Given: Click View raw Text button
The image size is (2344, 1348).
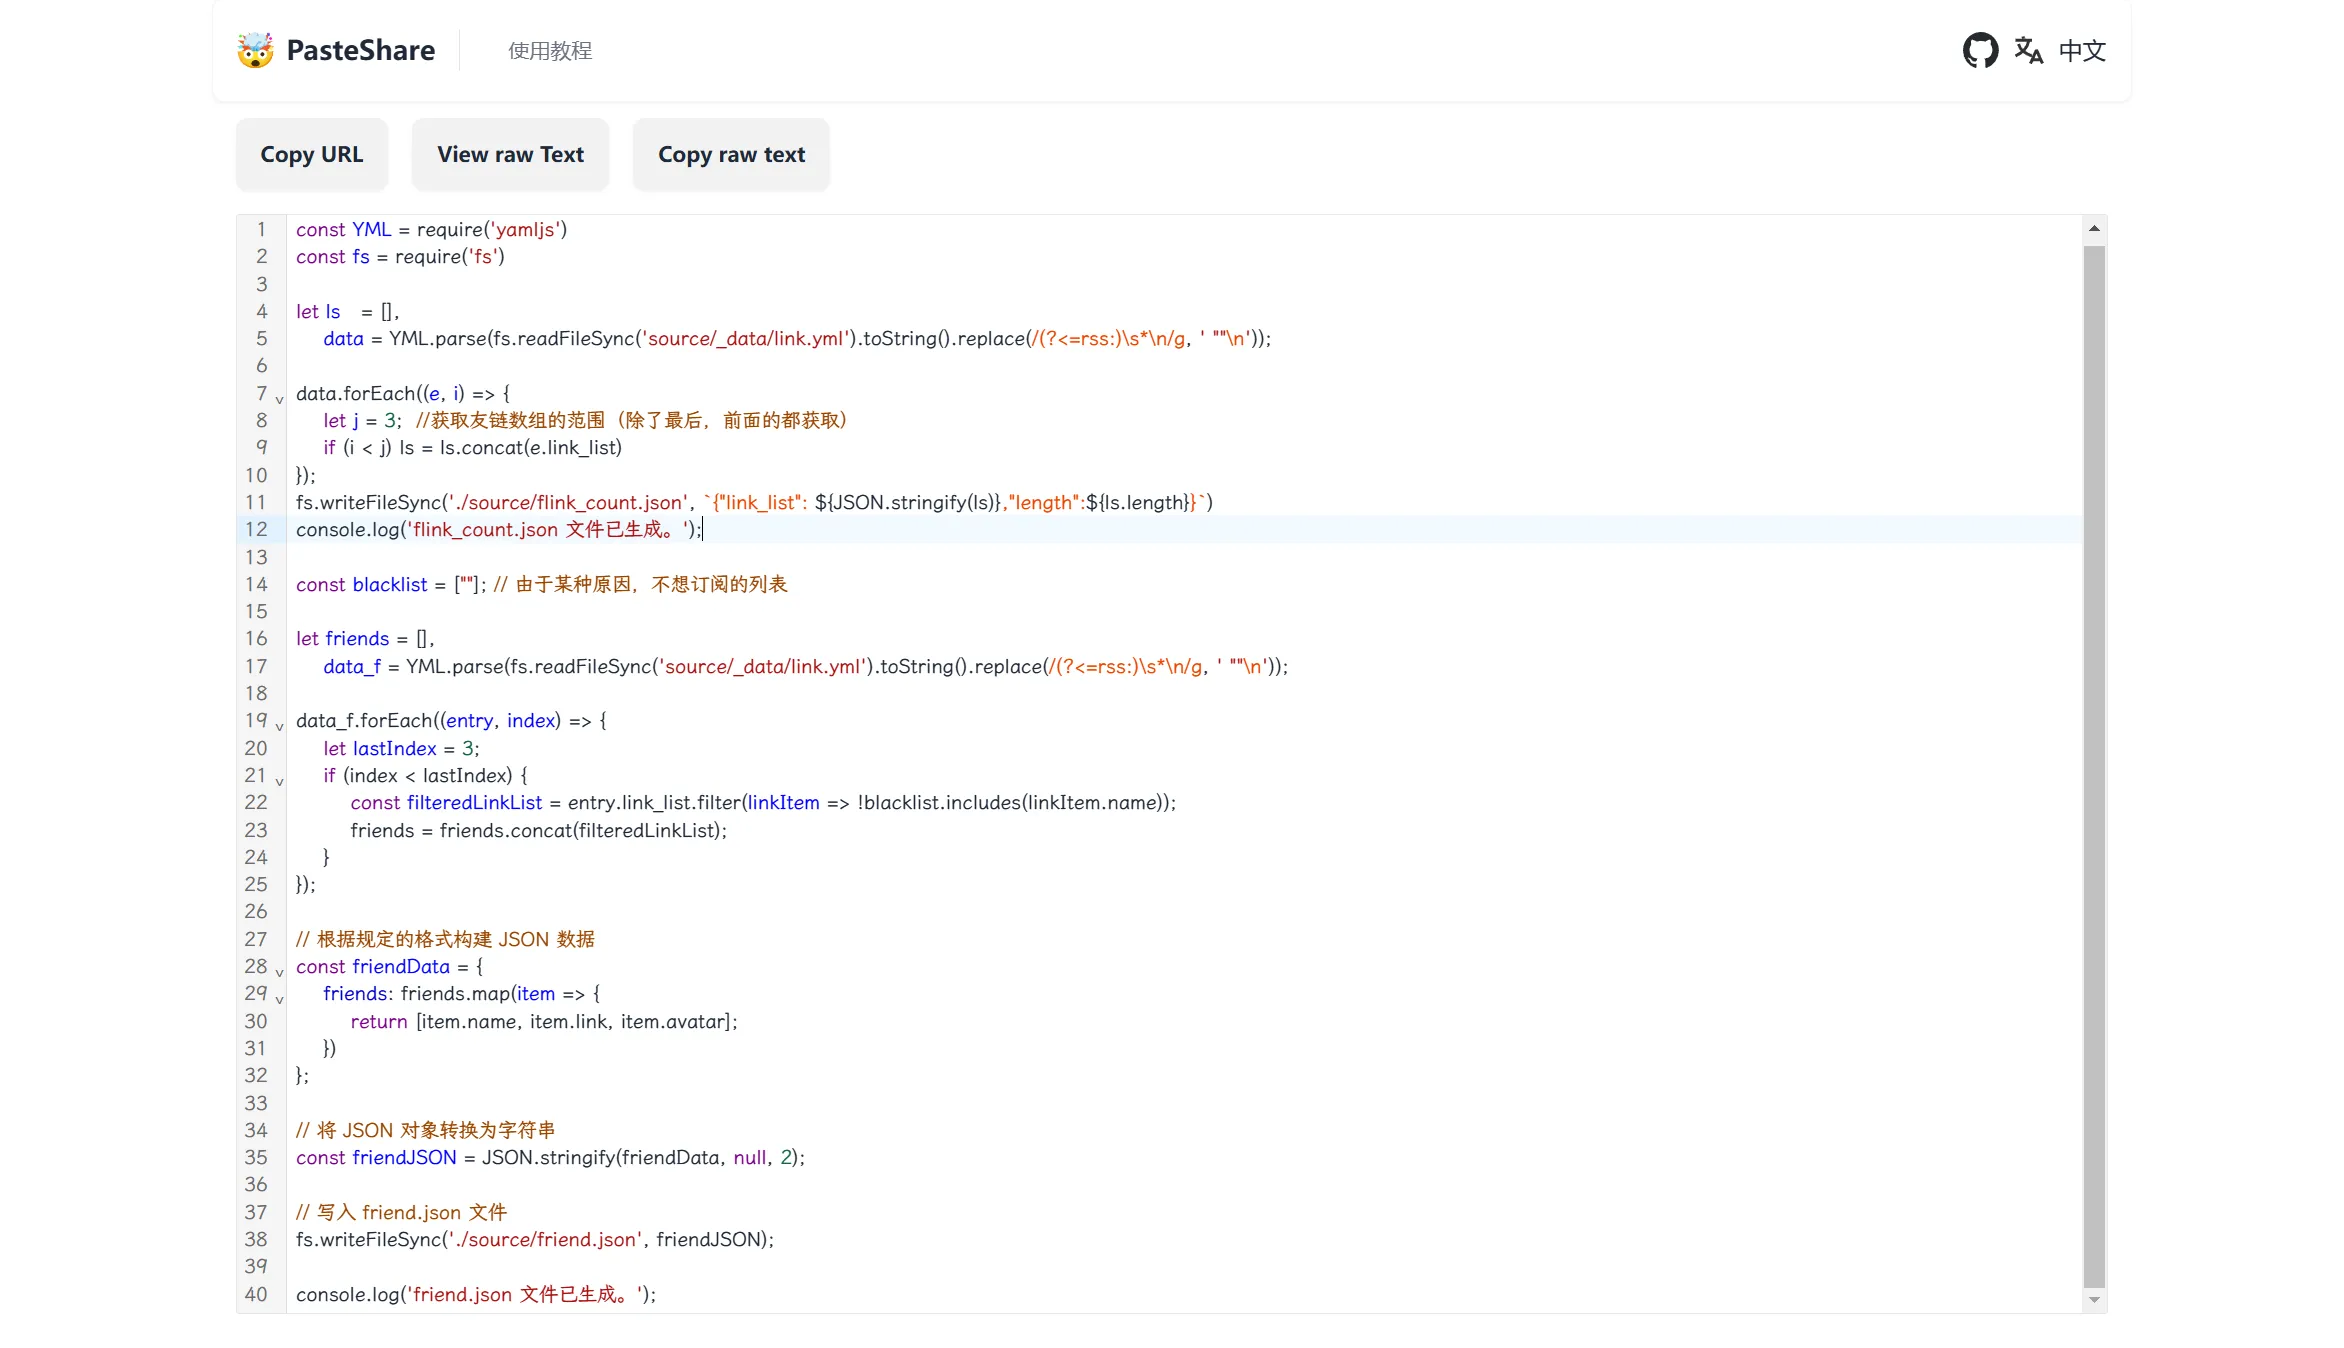Looking at the screenshot, I should 512,155.
